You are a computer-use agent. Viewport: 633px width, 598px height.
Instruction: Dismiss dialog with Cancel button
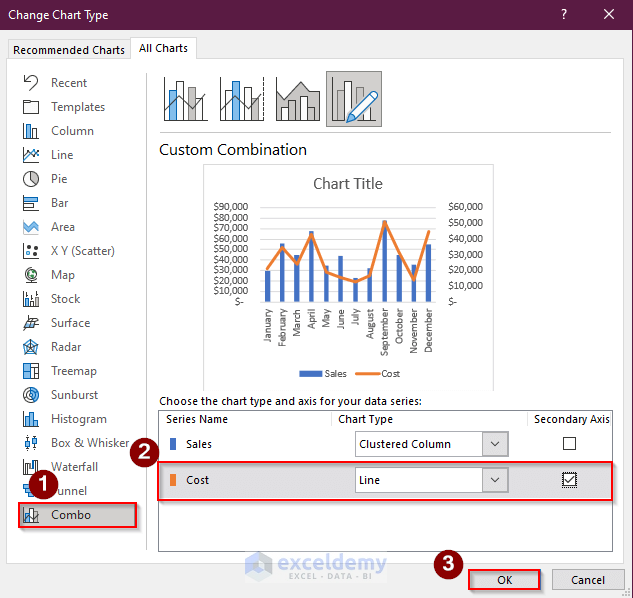(588, 580)
